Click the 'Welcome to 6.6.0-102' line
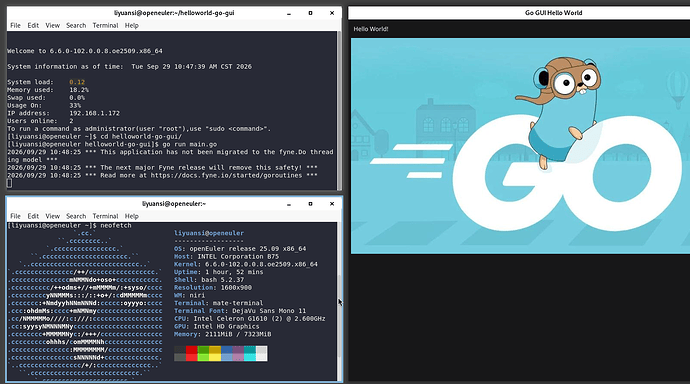 coord(84,51)
